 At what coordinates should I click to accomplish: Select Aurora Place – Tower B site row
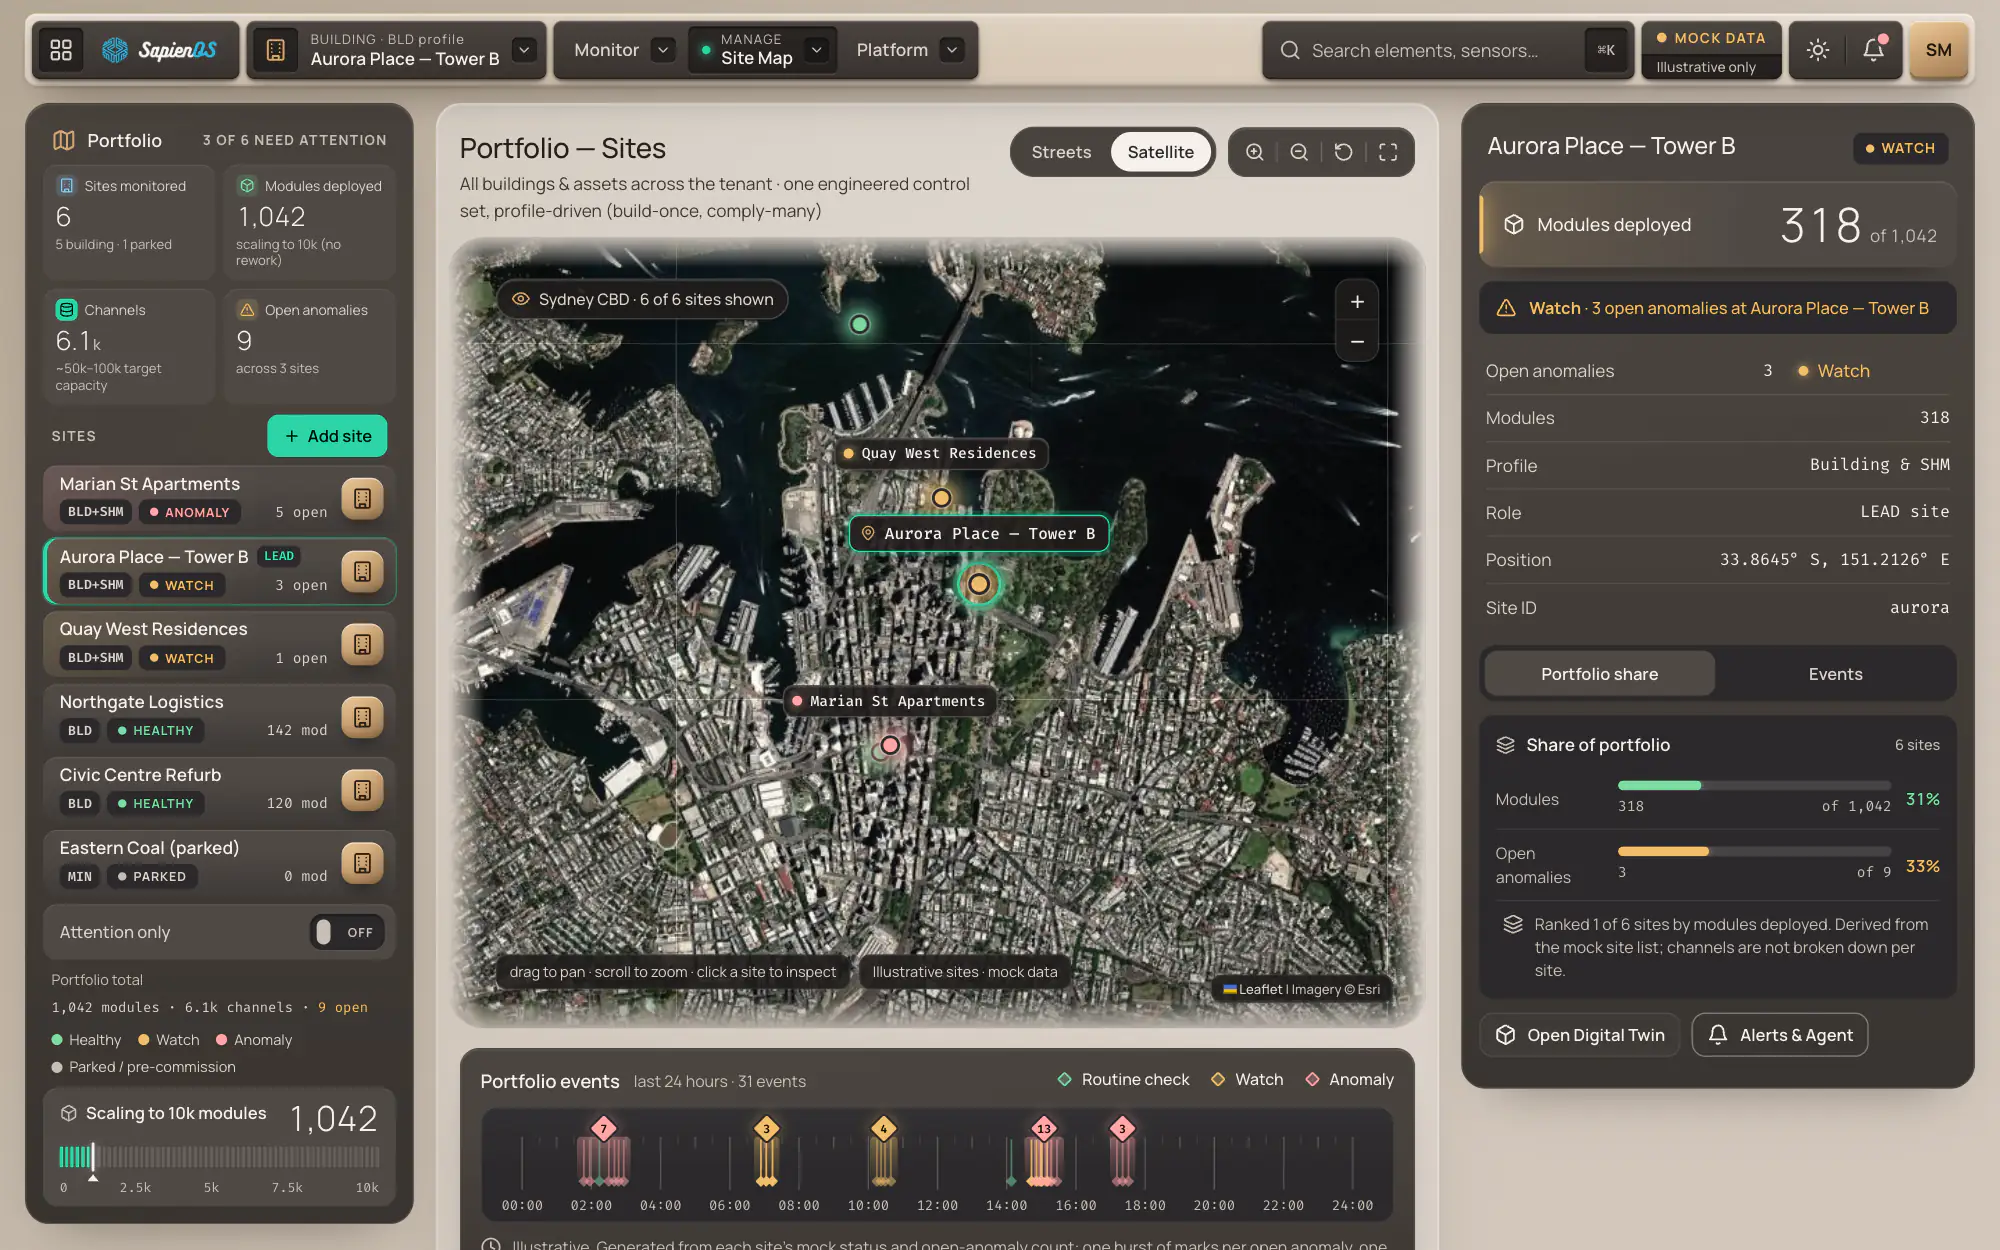tap(219, 571)
